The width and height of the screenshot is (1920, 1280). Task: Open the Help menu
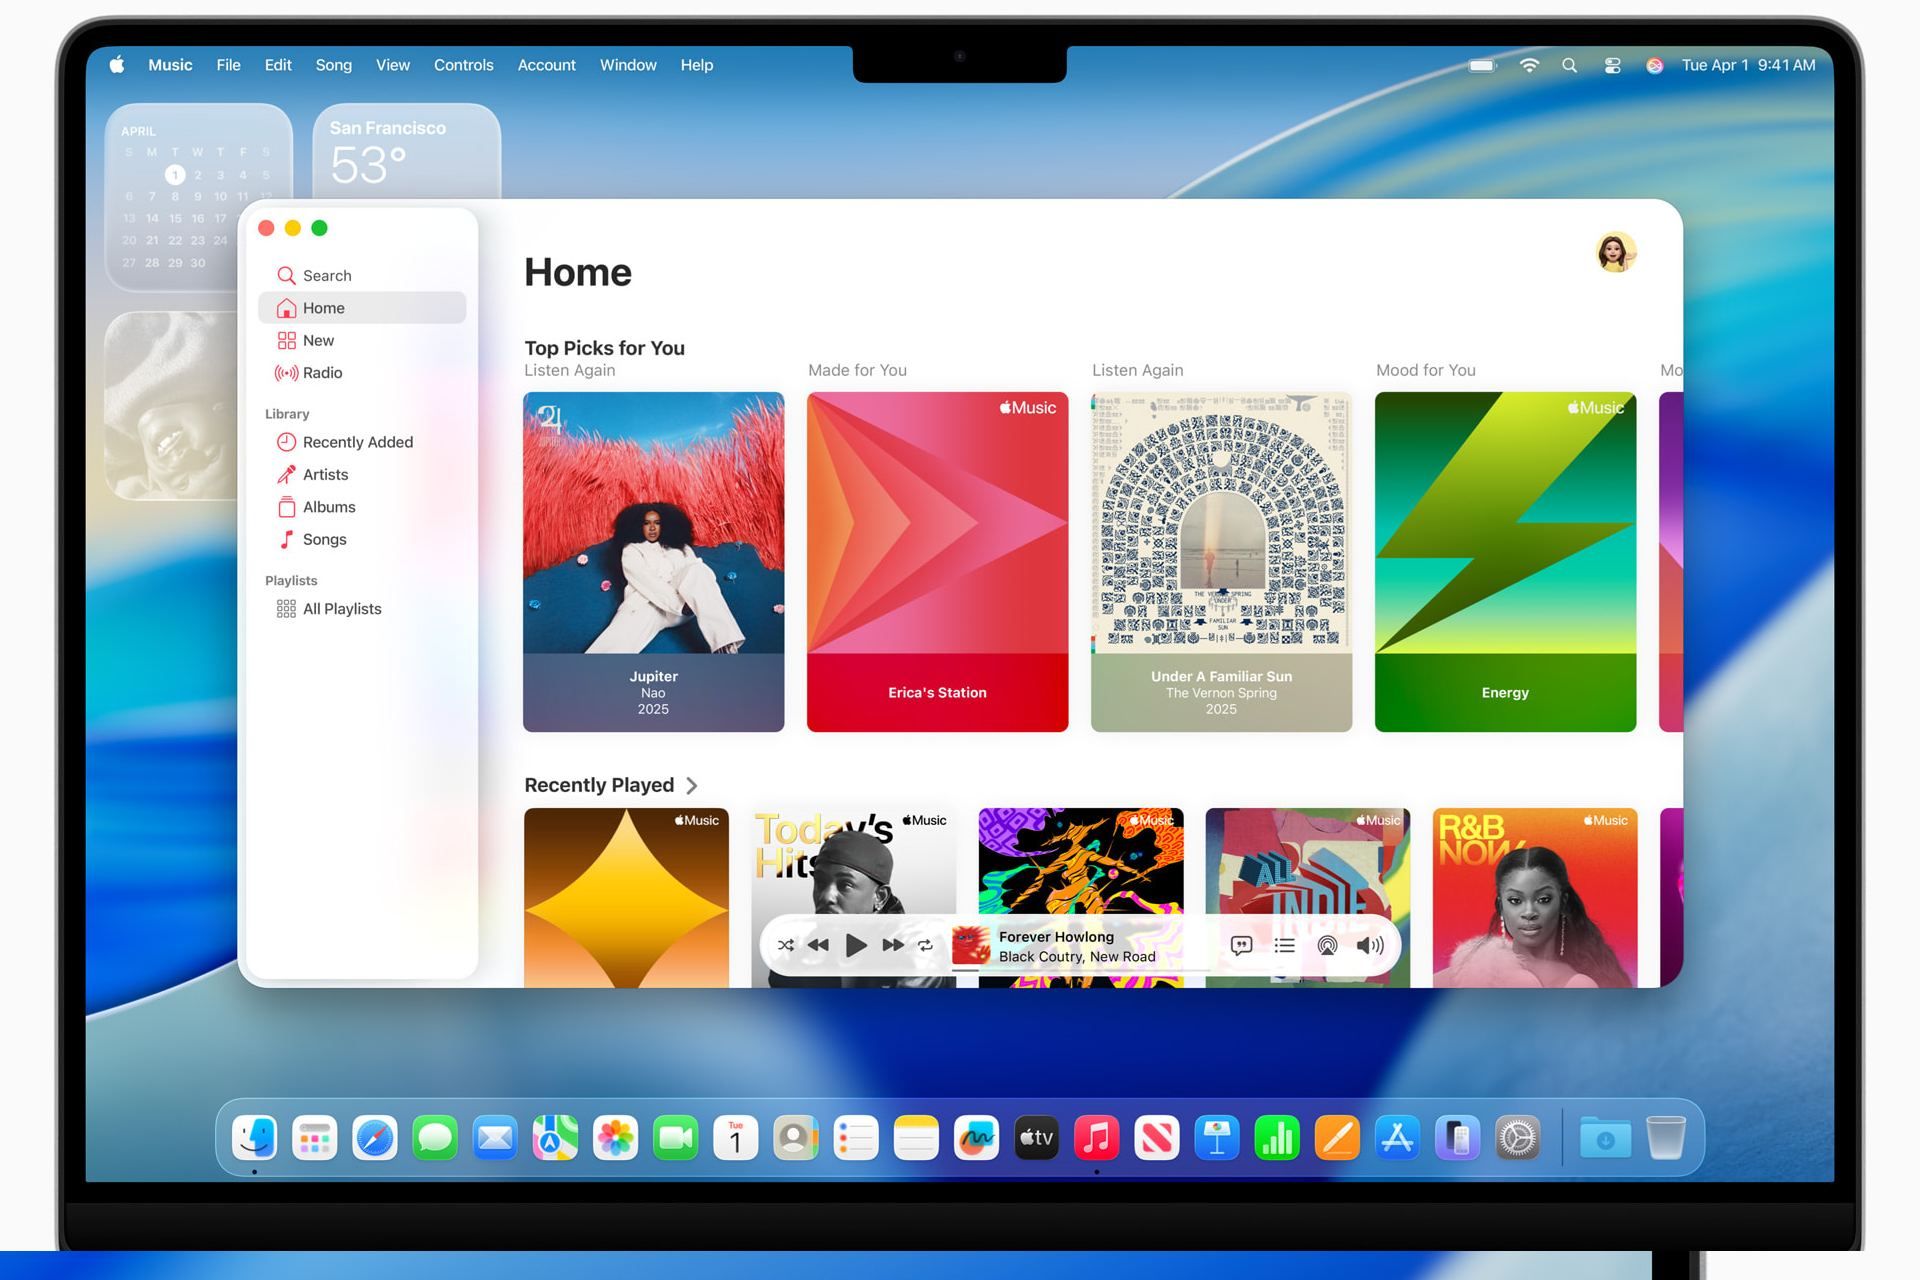tap(697, 65)
